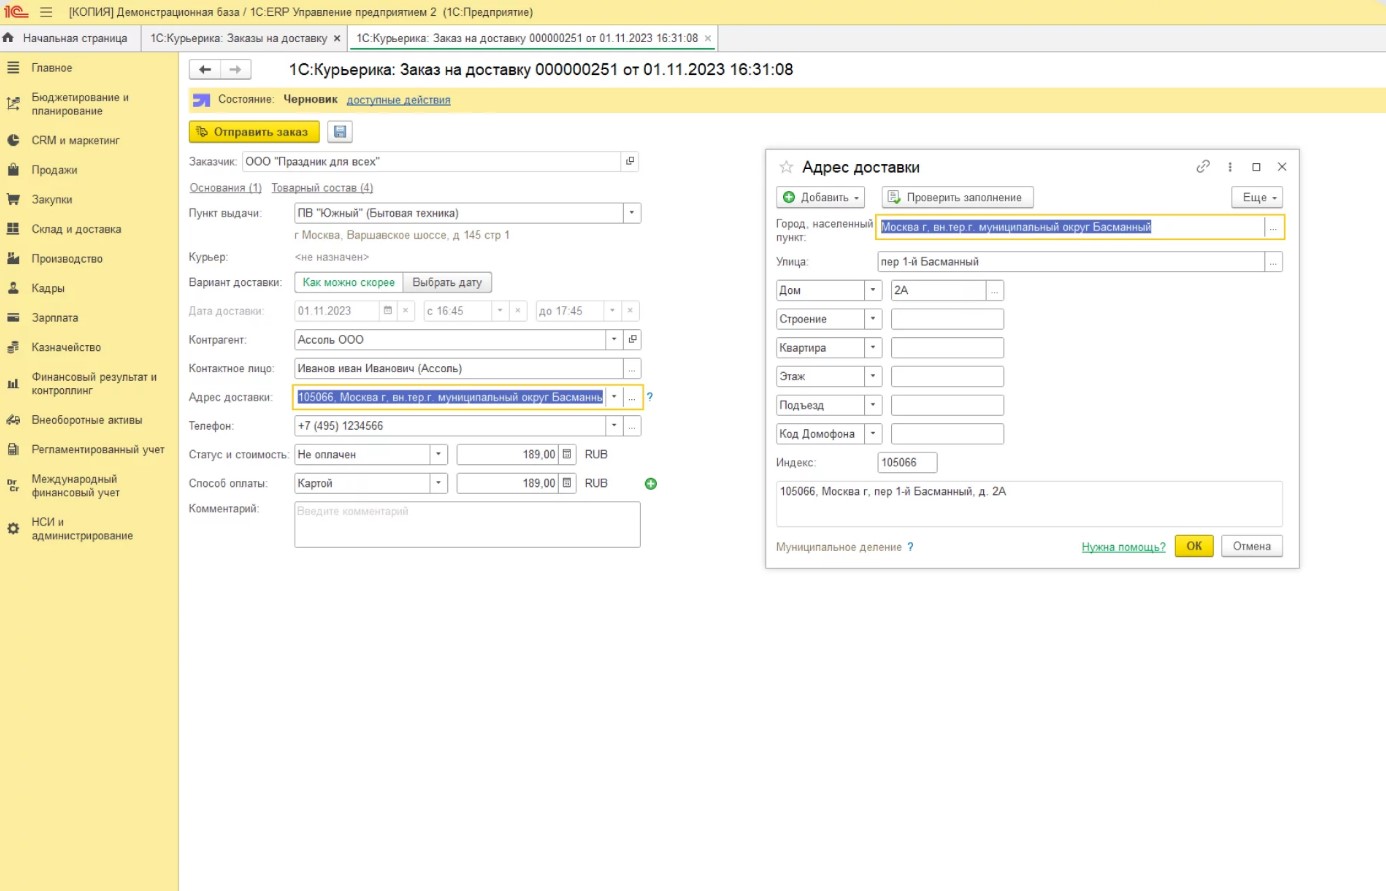The height and width of the screenshot is (891, 1386).
Task: Open the Заказчик field's open-form icon
Action: tap(630, 161)
